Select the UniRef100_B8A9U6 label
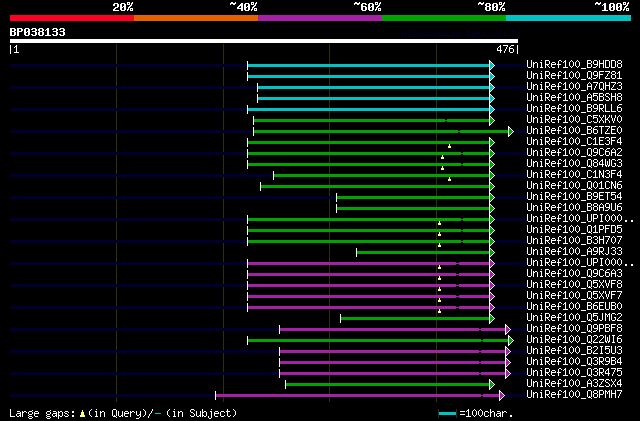This screenshot has width=640, height=421. point(574,207)
